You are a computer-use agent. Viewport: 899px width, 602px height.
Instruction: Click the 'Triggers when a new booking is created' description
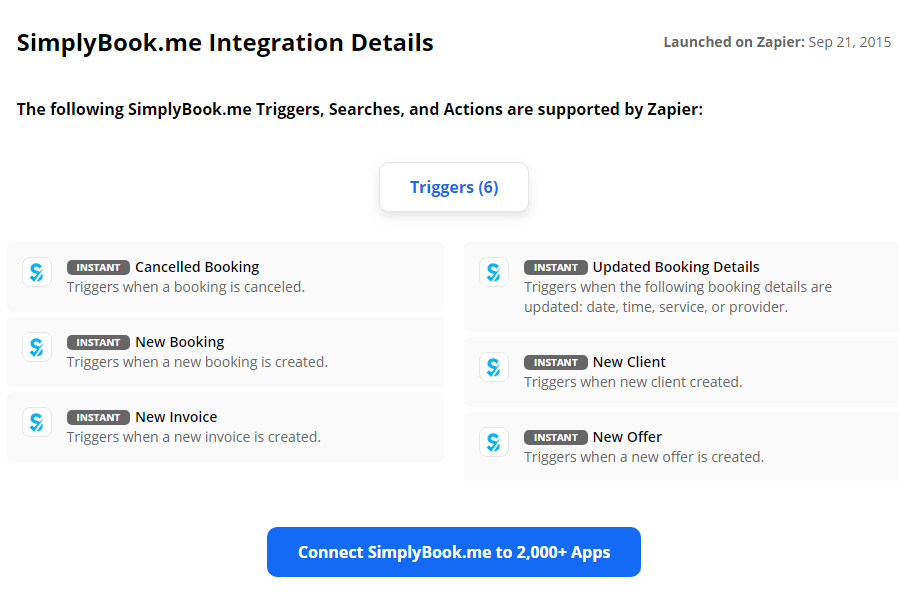(x=197, y=362)
